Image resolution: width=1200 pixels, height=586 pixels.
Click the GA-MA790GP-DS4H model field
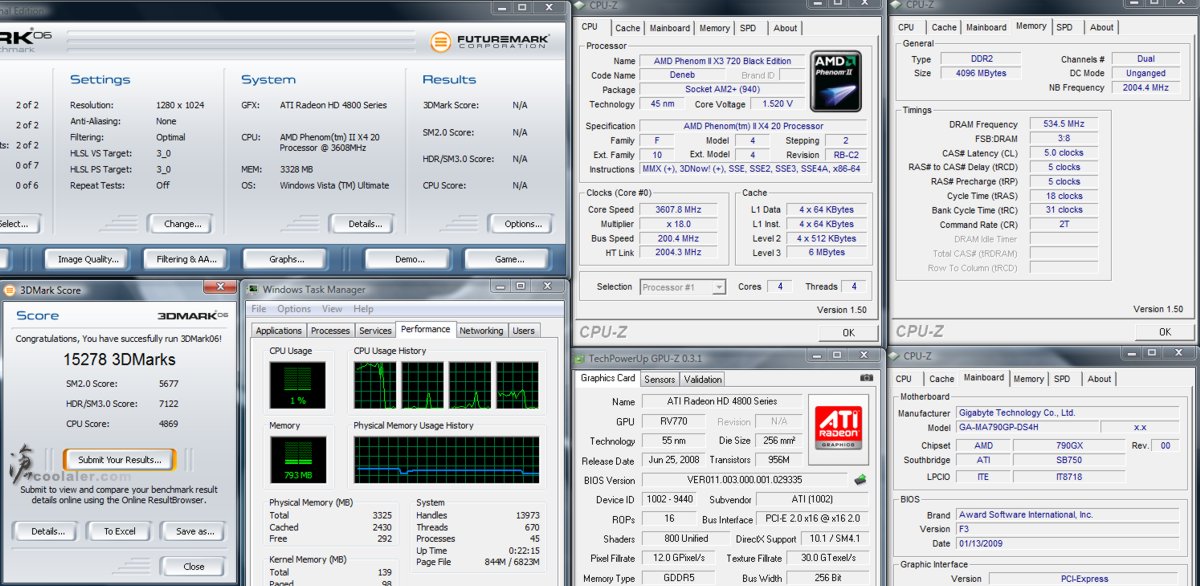[x=1026, y=427]
